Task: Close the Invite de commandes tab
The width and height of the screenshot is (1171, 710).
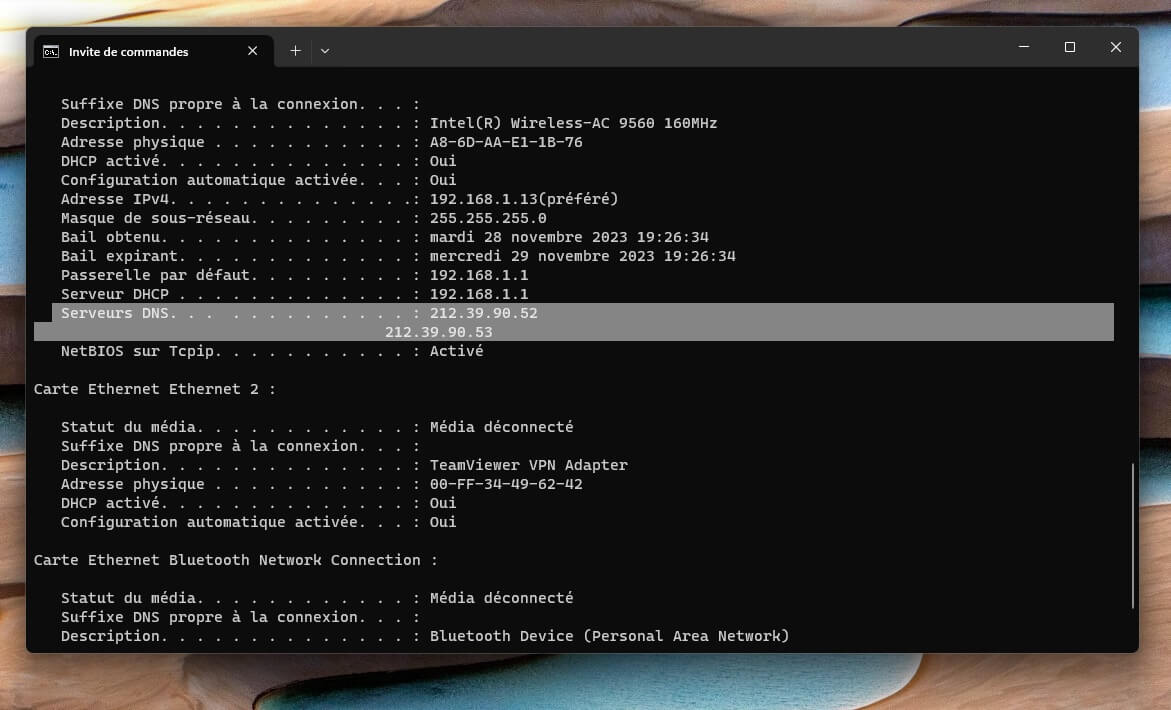Action: (x=252, y=51)
